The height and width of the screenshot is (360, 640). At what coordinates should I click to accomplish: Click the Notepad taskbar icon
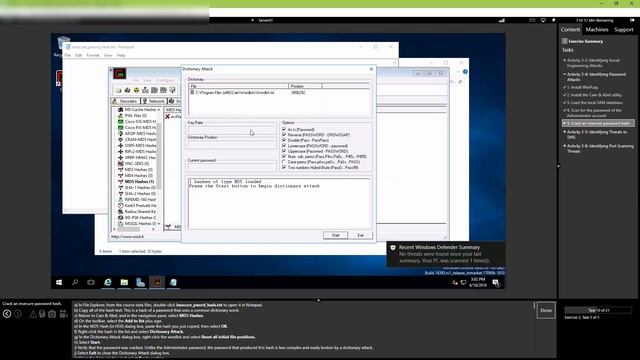173,282
